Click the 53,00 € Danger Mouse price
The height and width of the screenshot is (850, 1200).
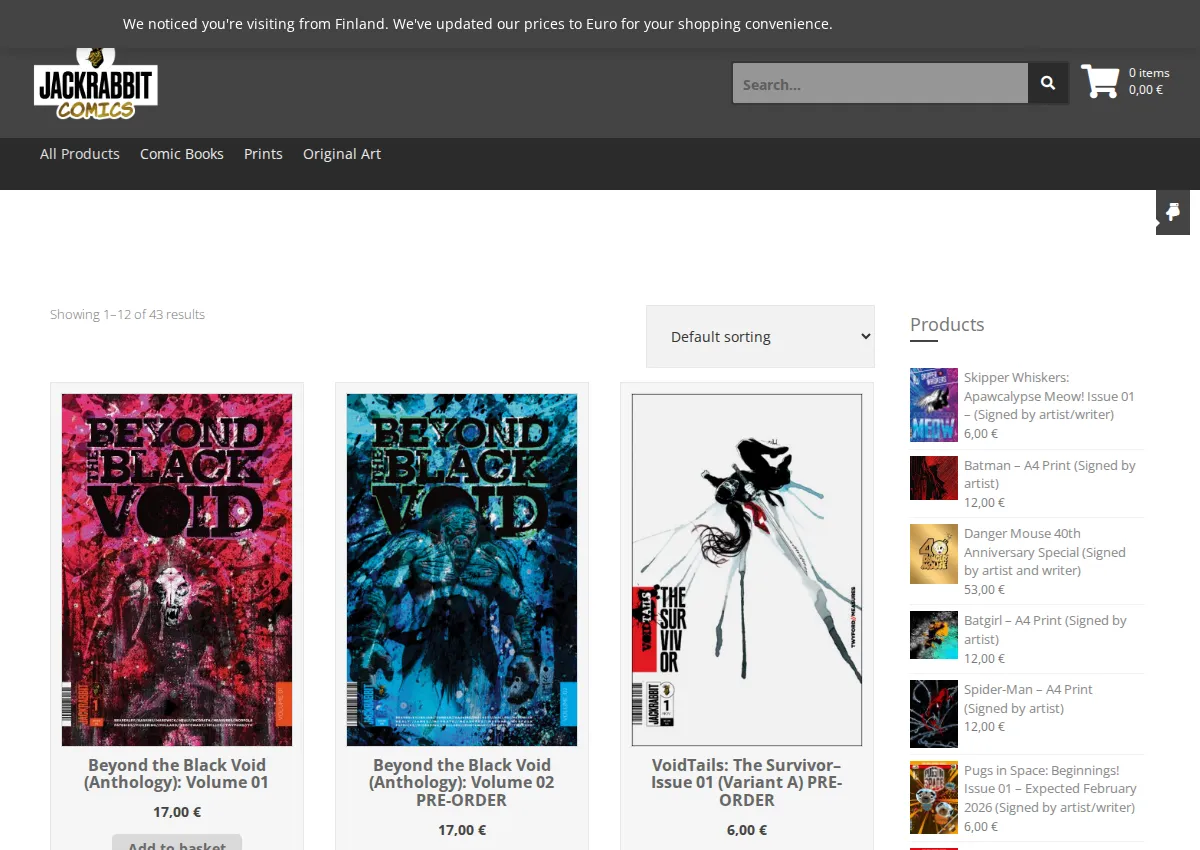tap(984, 589)
